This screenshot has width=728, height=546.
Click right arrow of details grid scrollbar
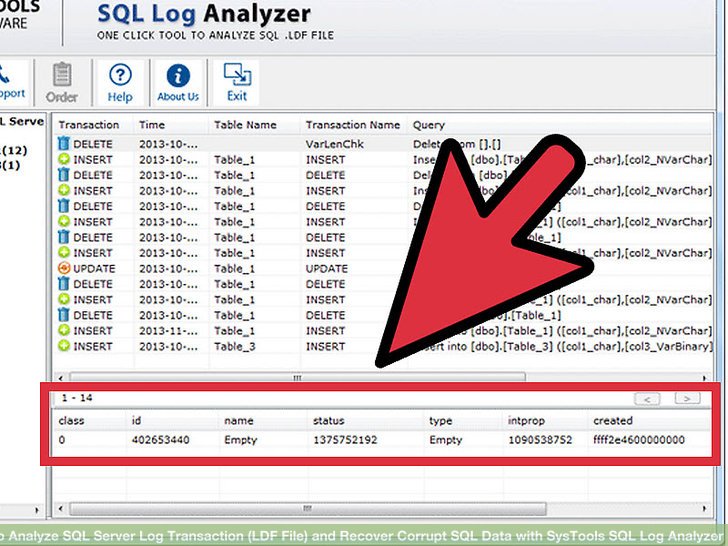coord(704,509)
